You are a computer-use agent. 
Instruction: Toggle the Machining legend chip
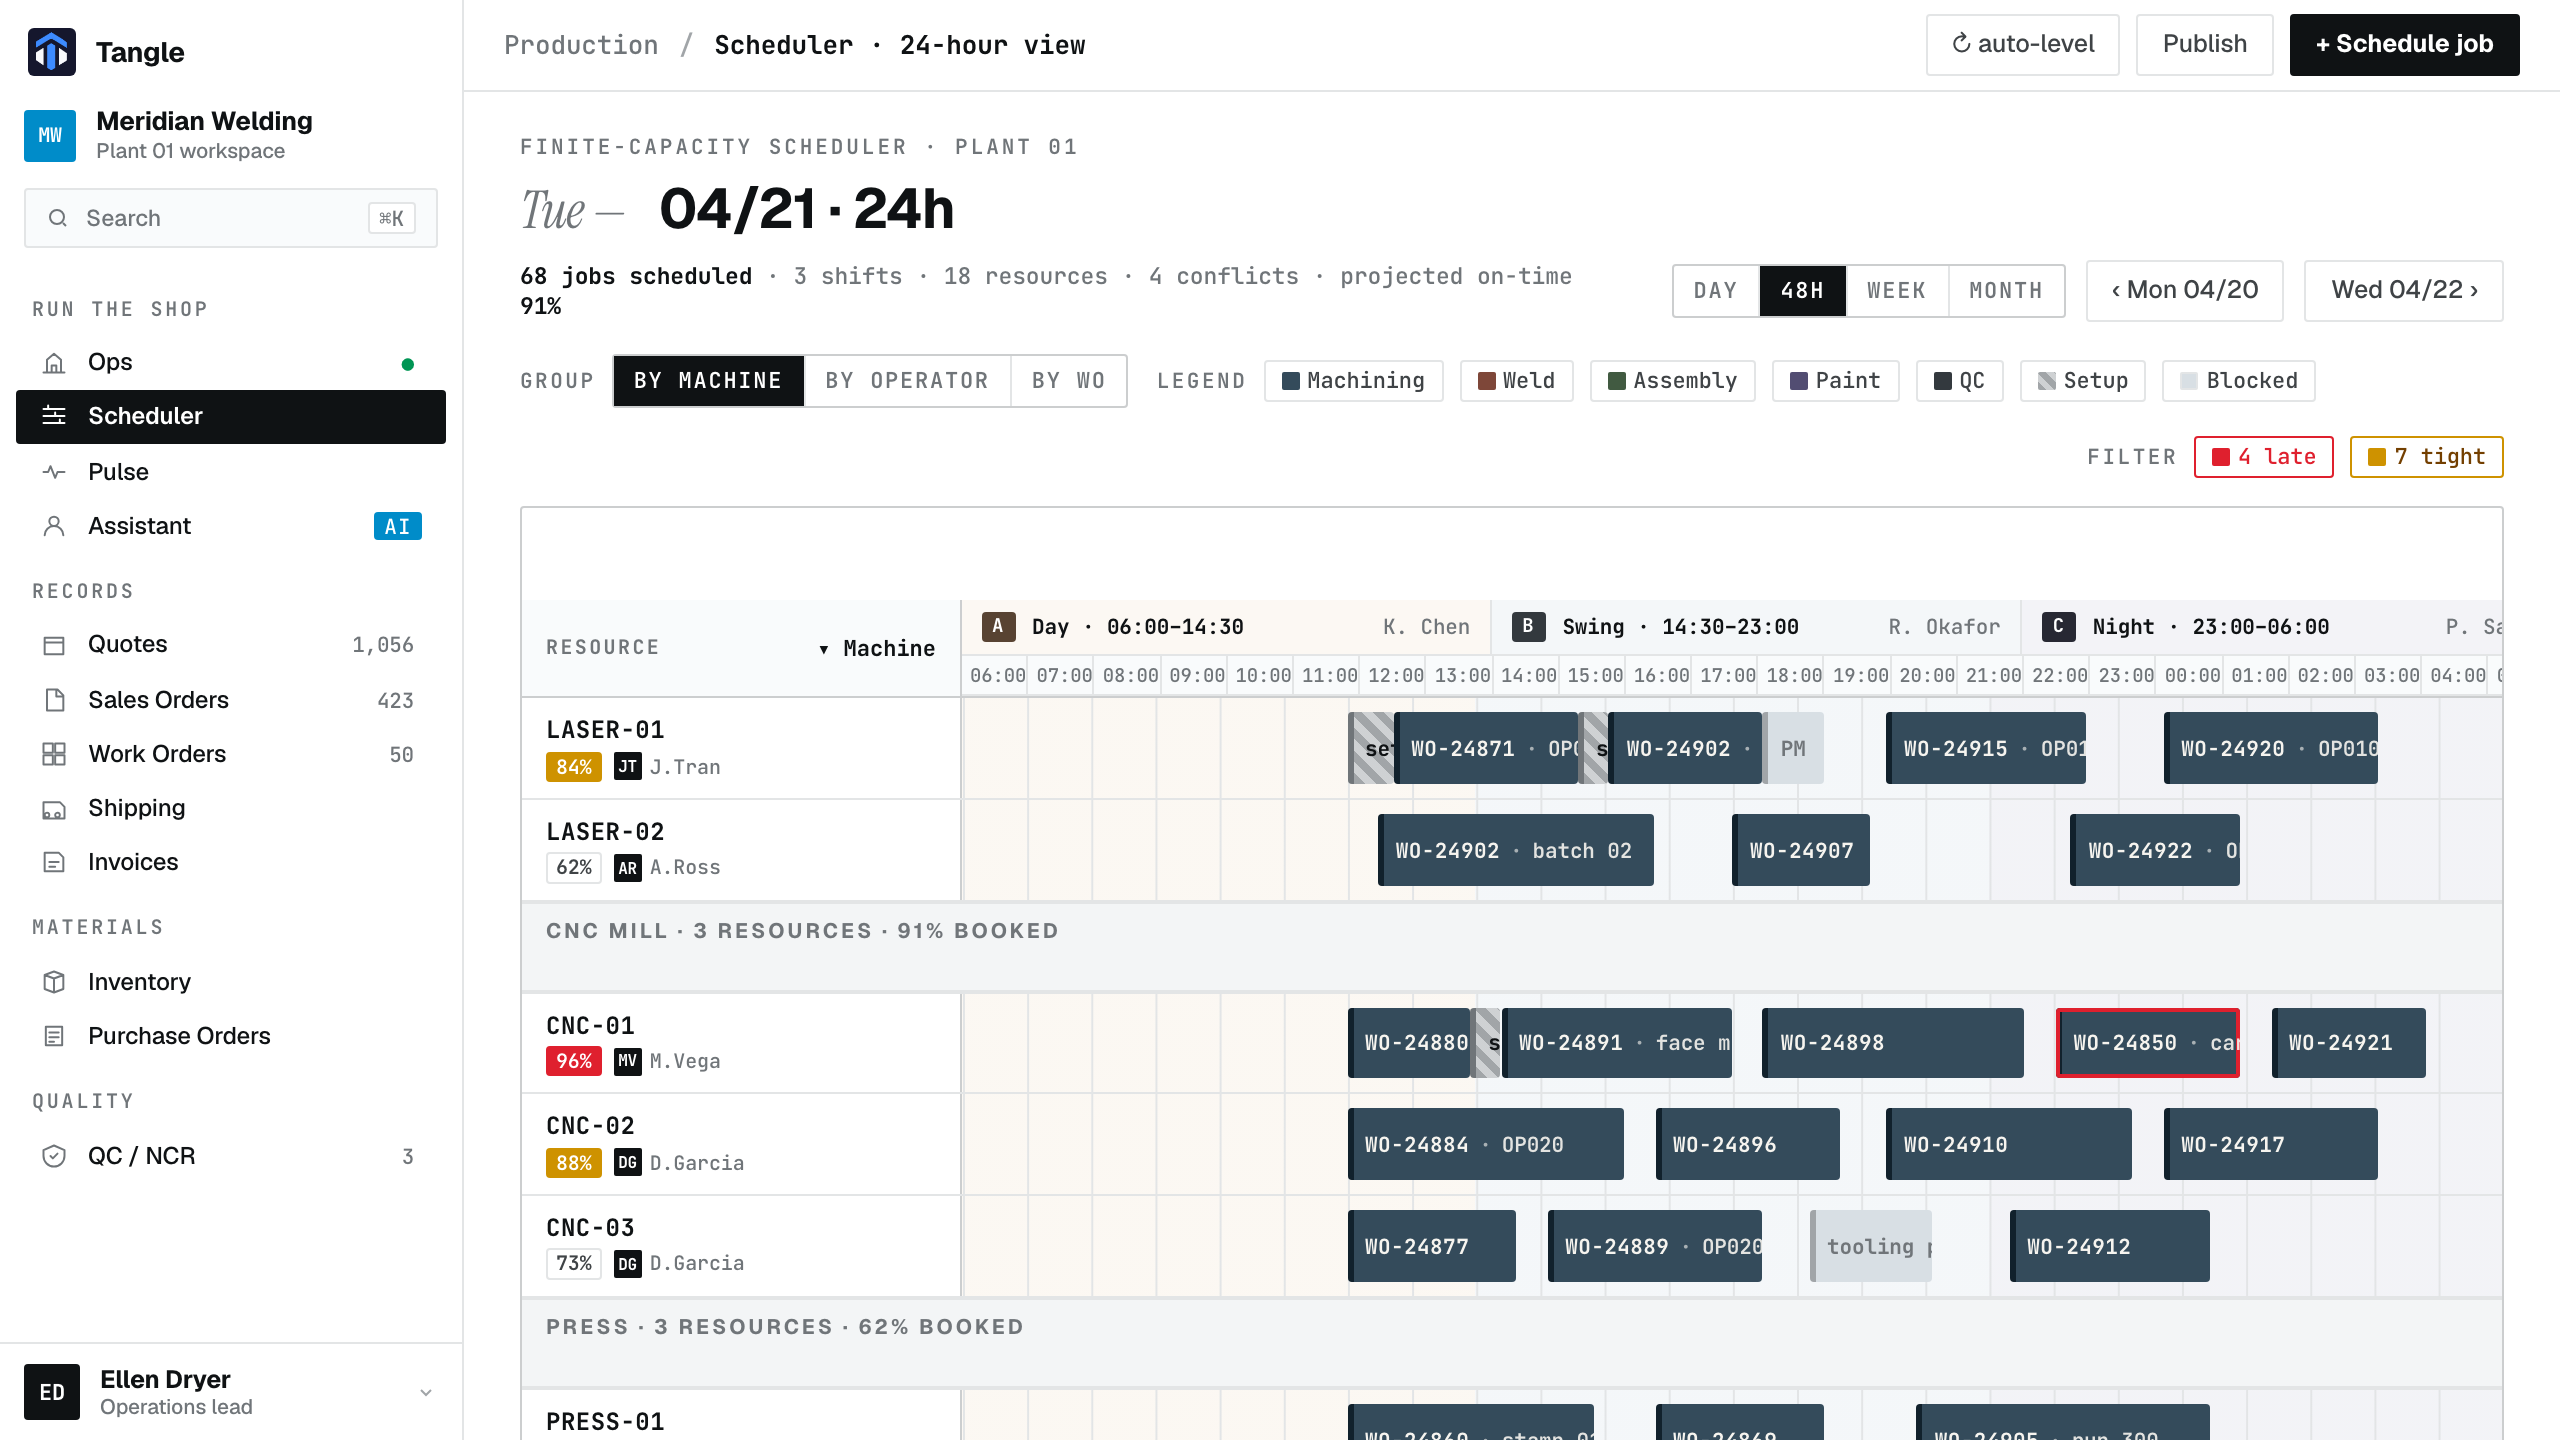click(x=1353, y=381)
